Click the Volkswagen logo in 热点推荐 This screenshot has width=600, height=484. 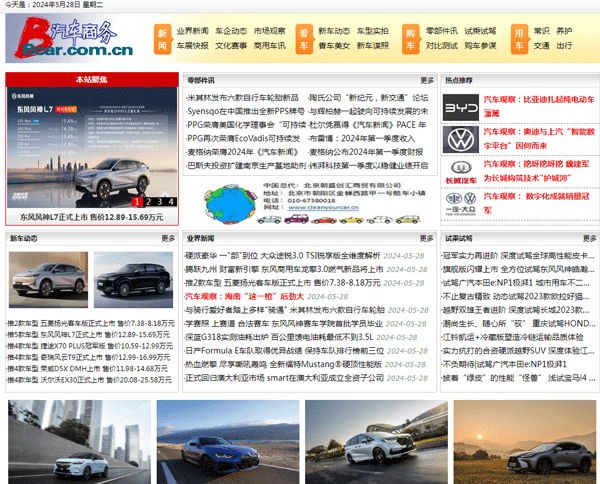461,140
